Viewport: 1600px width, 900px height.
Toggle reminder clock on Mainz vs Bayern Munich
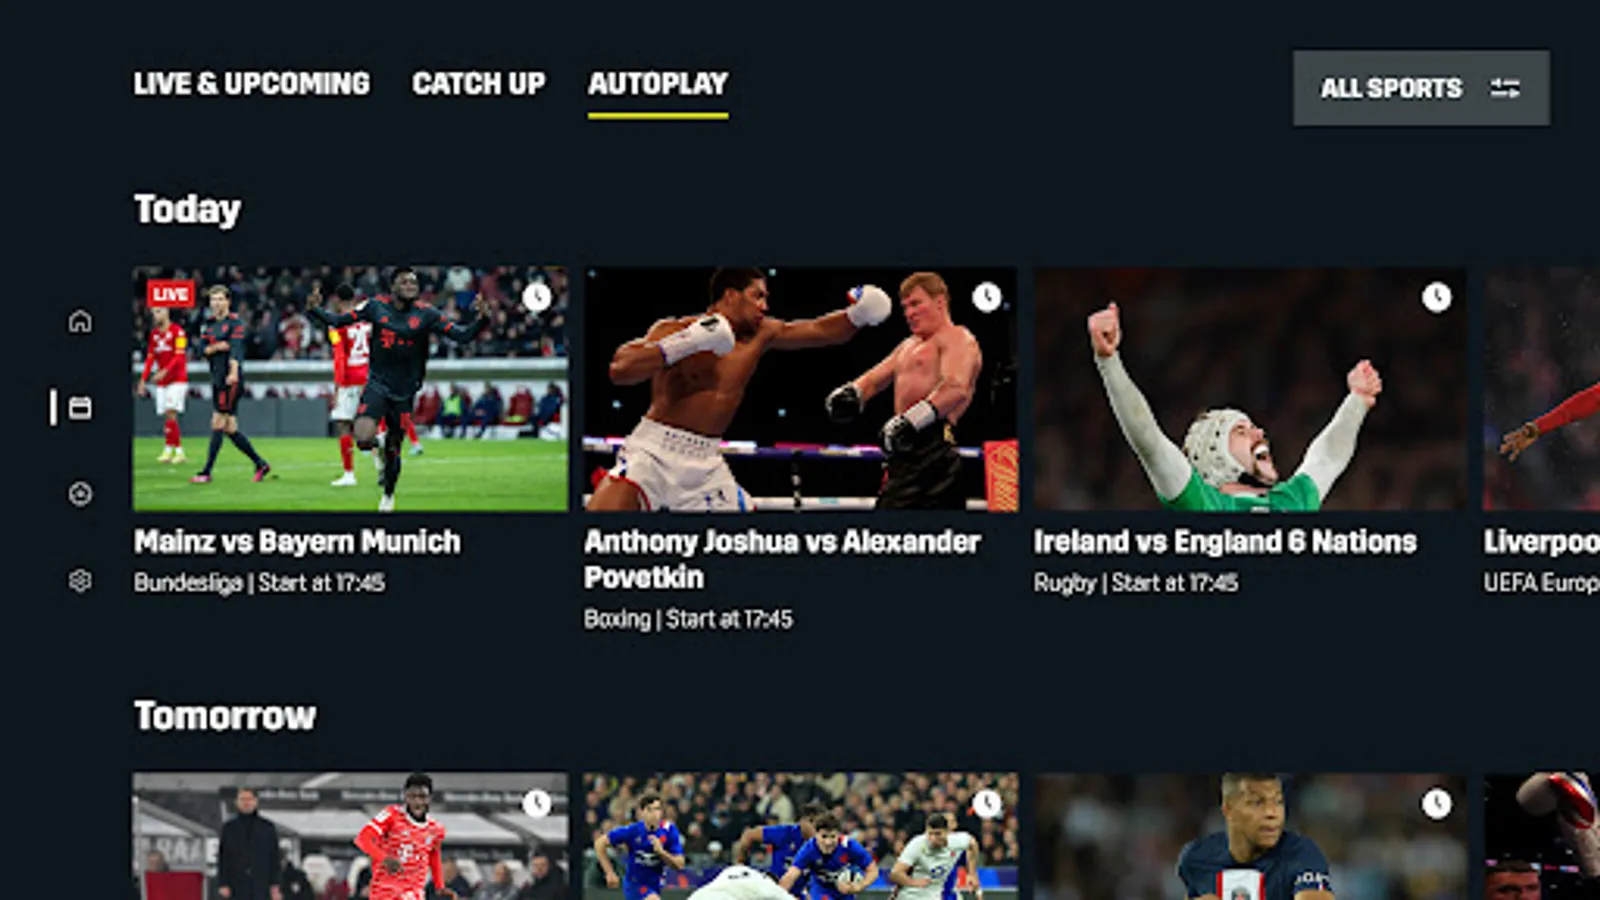click(537, 297)
